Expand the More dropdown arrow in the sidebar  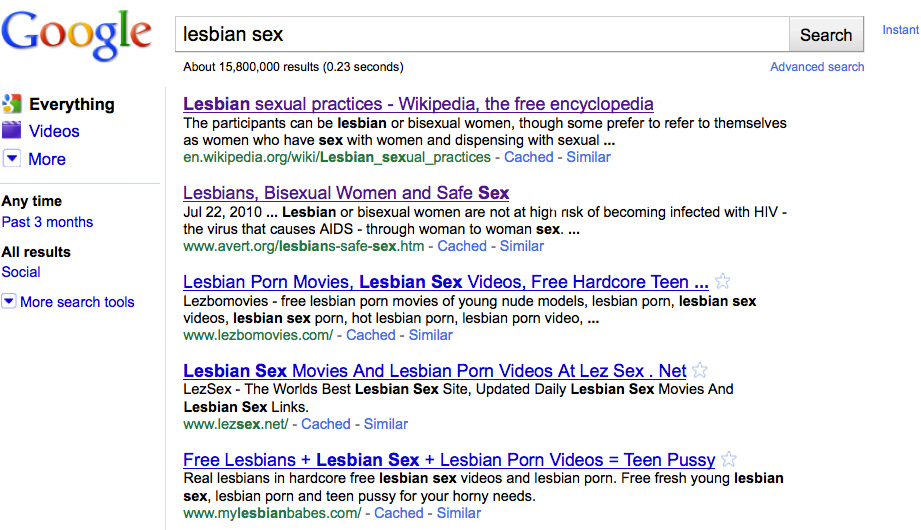coord(12,159)
